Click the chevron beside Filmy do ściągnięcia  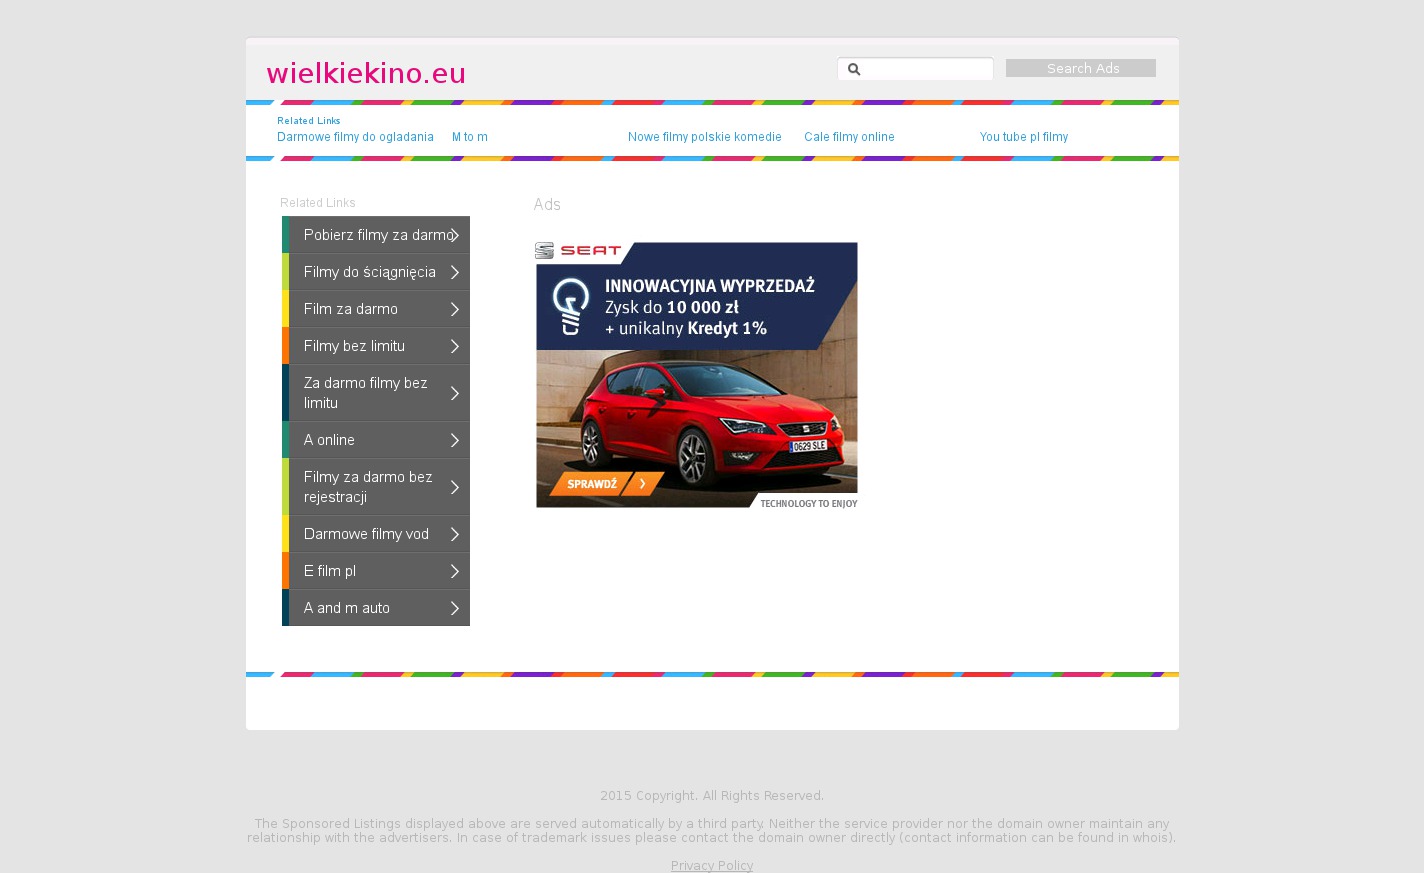pyautogui.click(x=455, y=272)
